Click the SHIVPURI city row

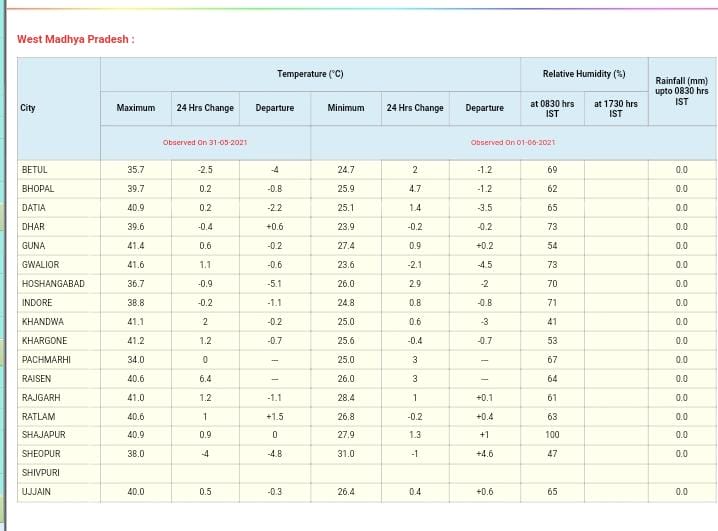(x=41, y=473)
